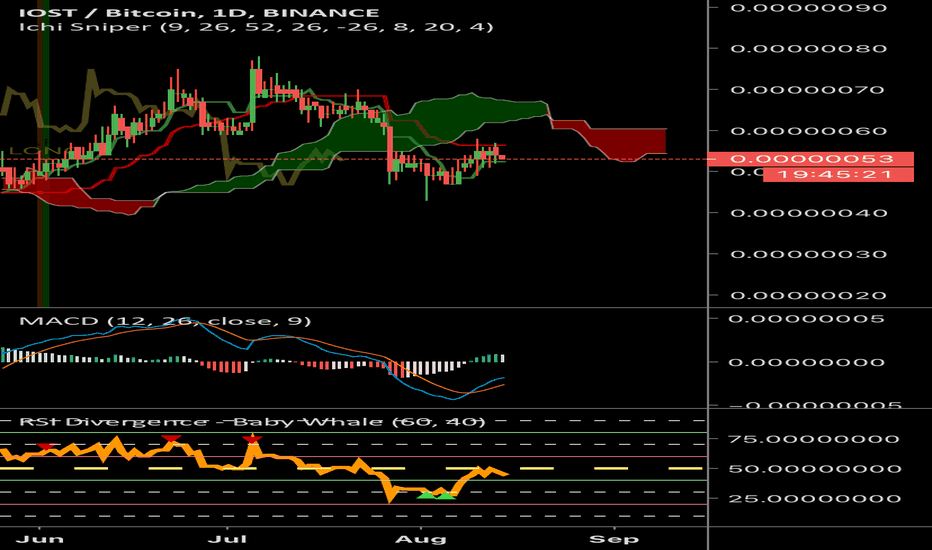932x550 pixels.
Task: Click price level 0.00000020 on axis
Action: (808, 295)
